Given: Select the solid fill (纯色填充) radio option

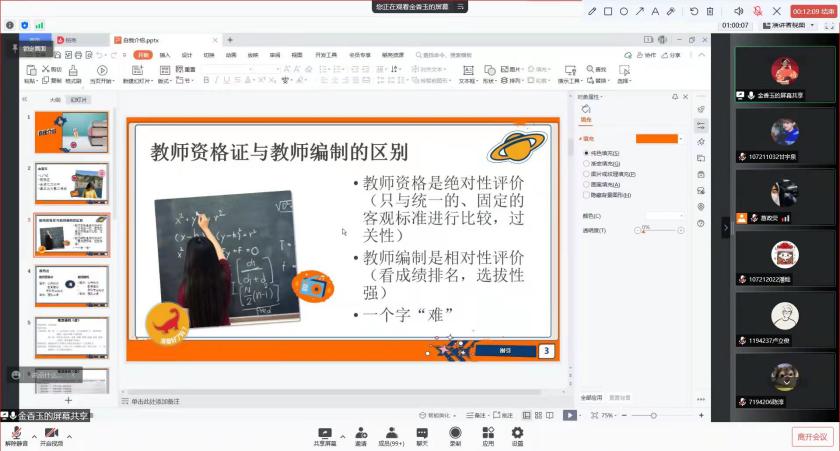Looking at the screenshot, I should click(586, 152).
